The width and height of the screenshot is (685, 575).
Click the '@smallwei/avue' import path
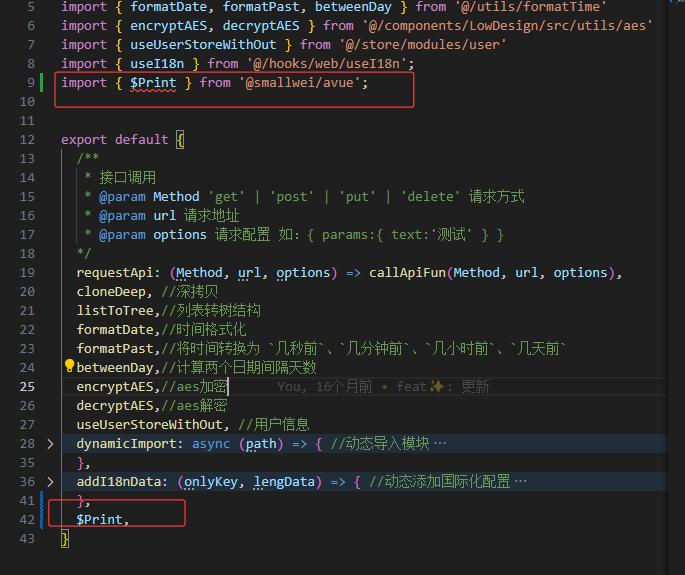(304, 82)
